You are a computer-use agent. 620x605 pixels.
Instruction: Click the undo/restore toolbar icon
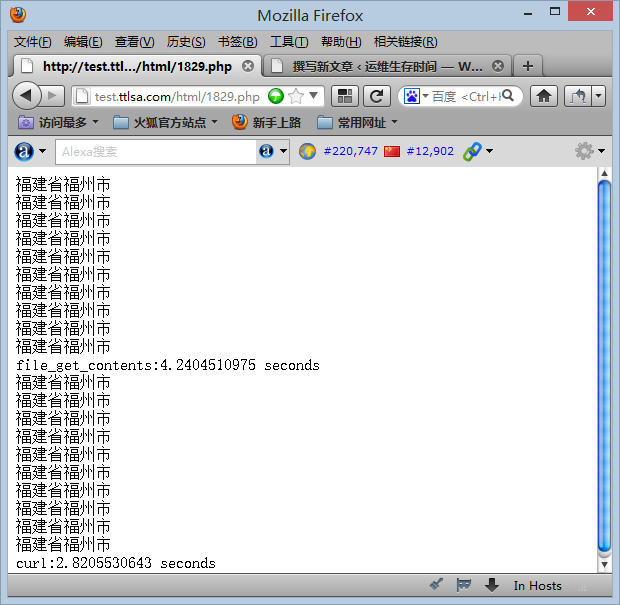tap(578, 96)
